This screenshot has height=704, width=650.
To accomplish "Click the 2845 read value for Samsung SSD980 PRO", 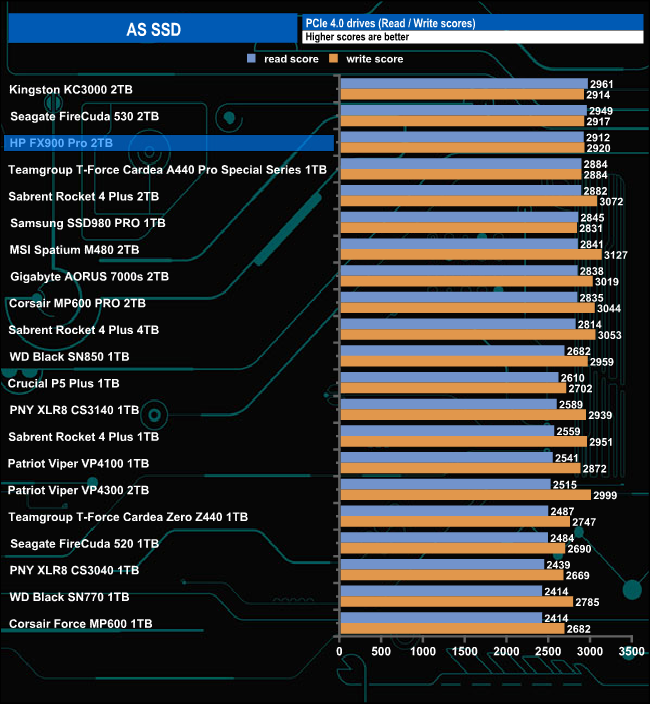I will pyautogui.click(x=592, y=218).
